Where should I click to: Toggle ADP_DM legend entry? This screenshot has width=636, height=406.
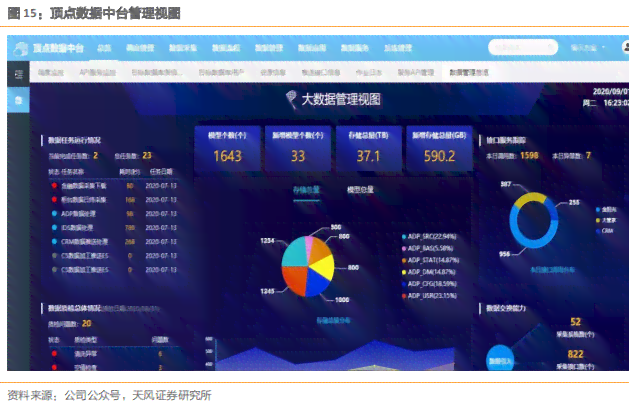pos(429,272)
